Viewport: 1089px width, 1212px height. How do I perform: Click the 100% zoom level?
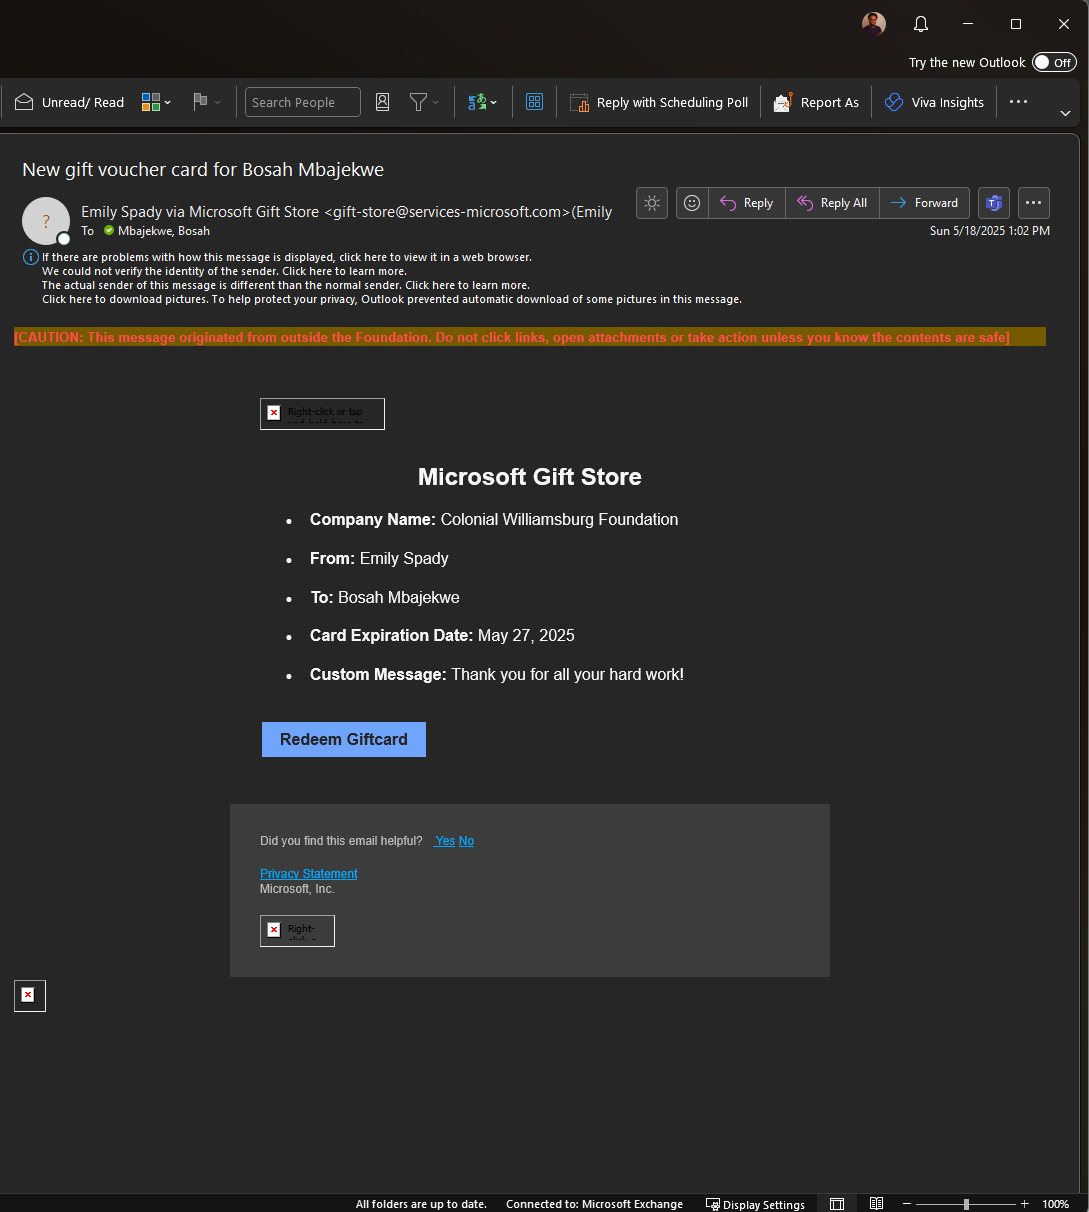[1055, 1204]
